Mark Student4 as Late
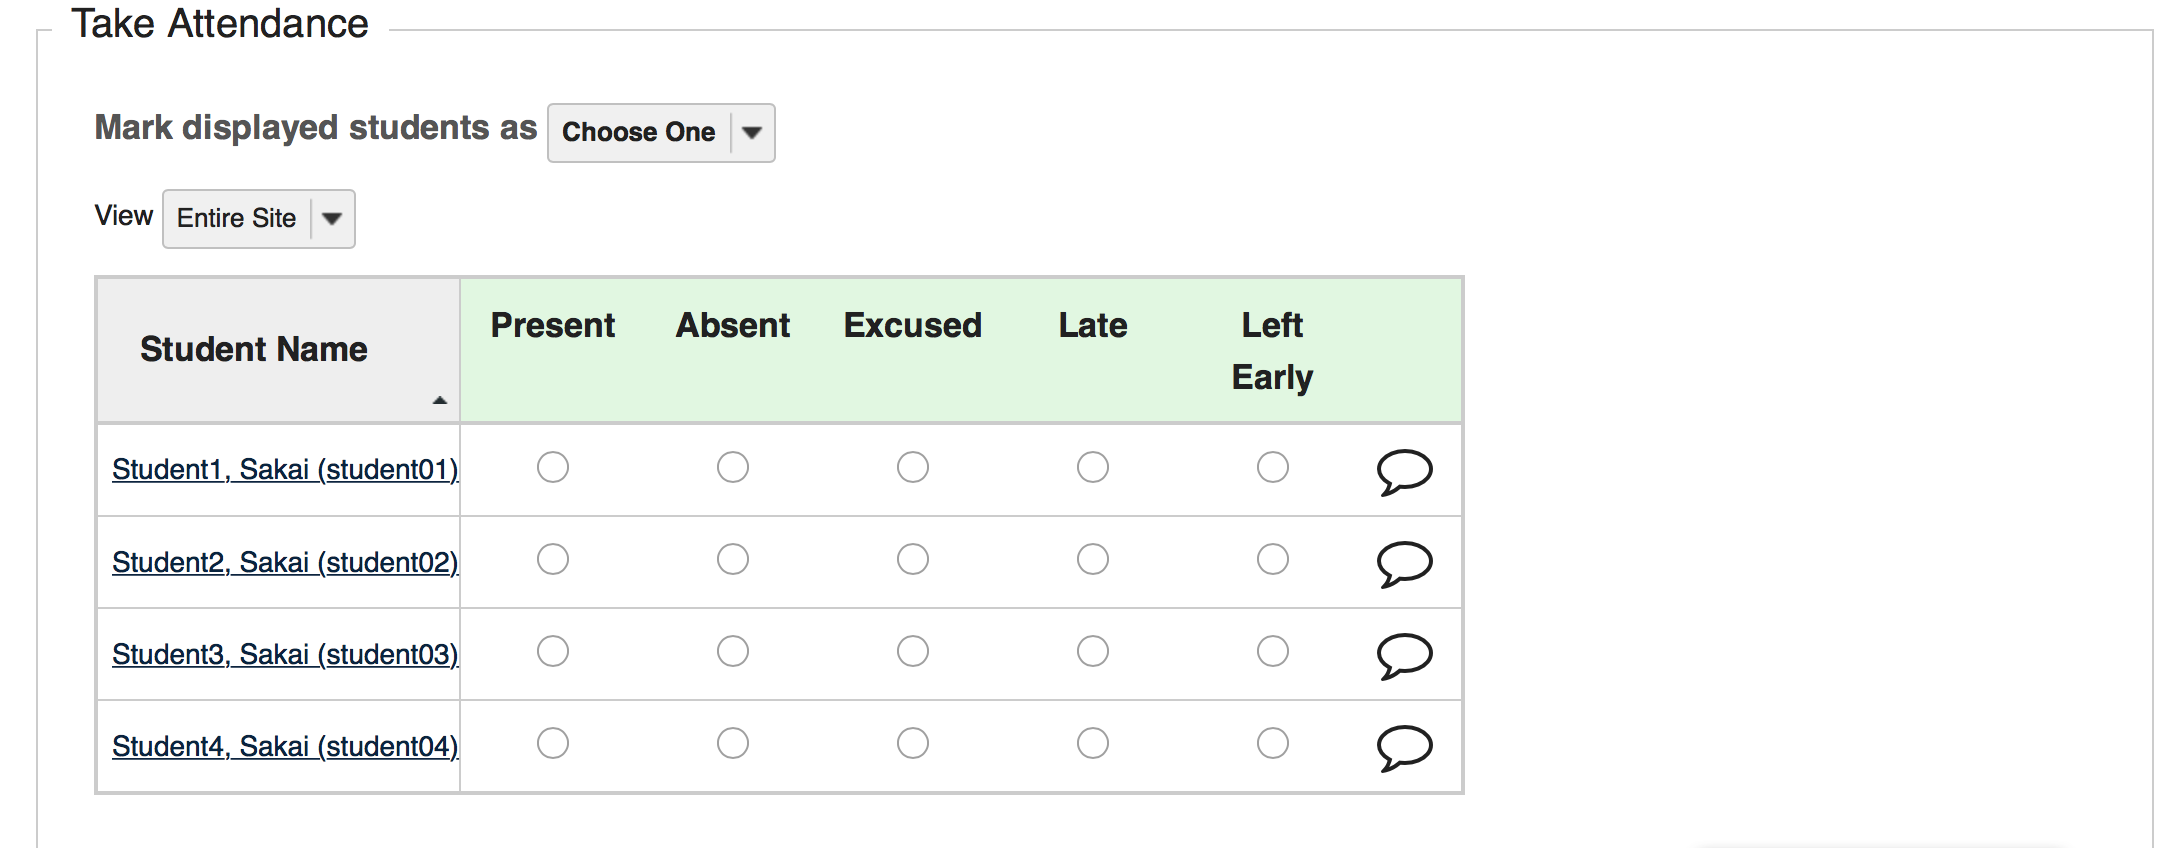This screenshot has height=848, width=2172. click(1093, 743)
